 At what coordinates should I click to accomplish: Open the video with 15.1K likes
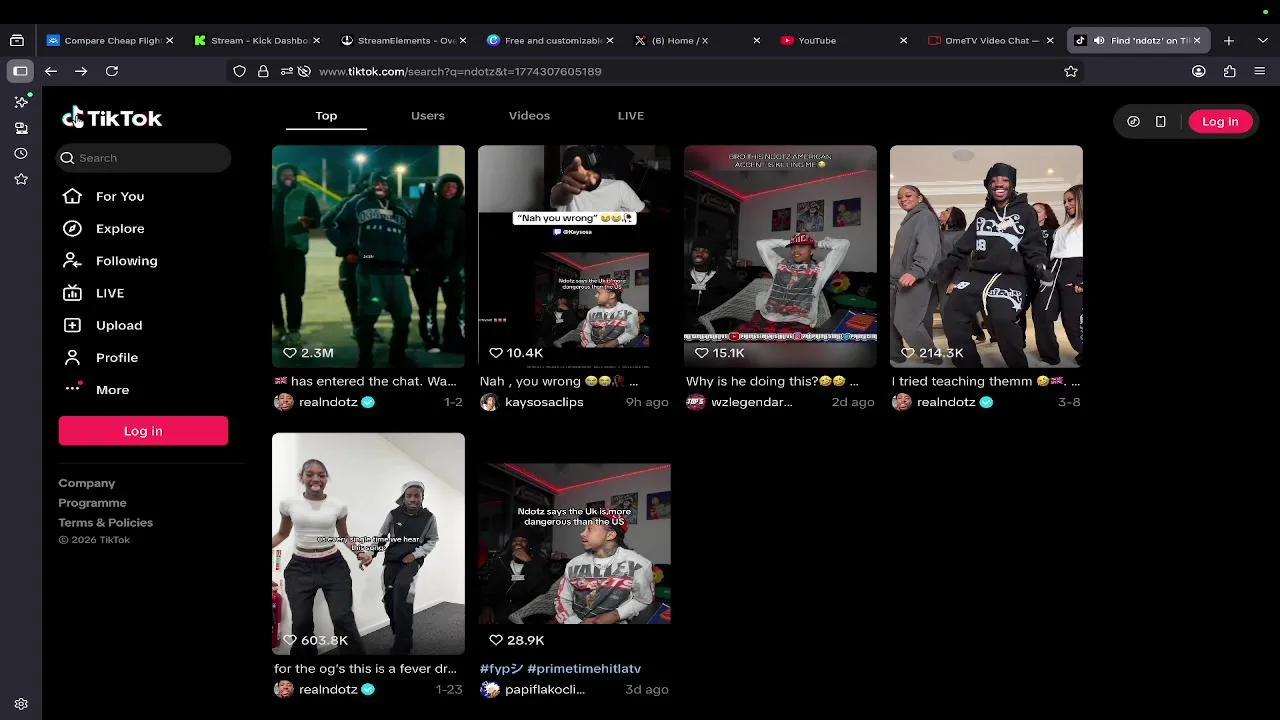pos(780,256)
